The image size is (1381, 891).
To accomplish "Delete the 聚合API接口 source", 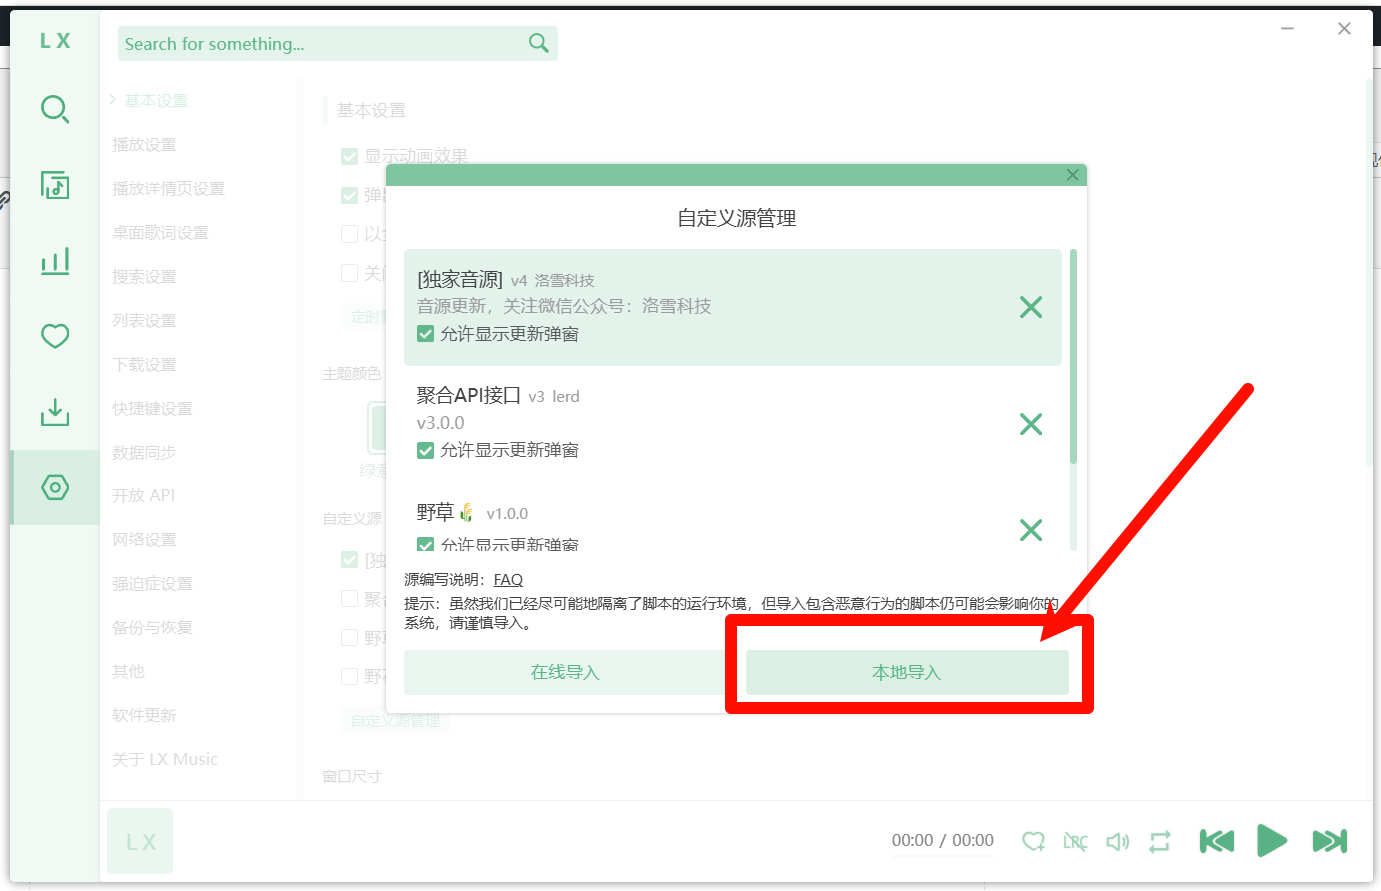I will tap(1030, 424).
